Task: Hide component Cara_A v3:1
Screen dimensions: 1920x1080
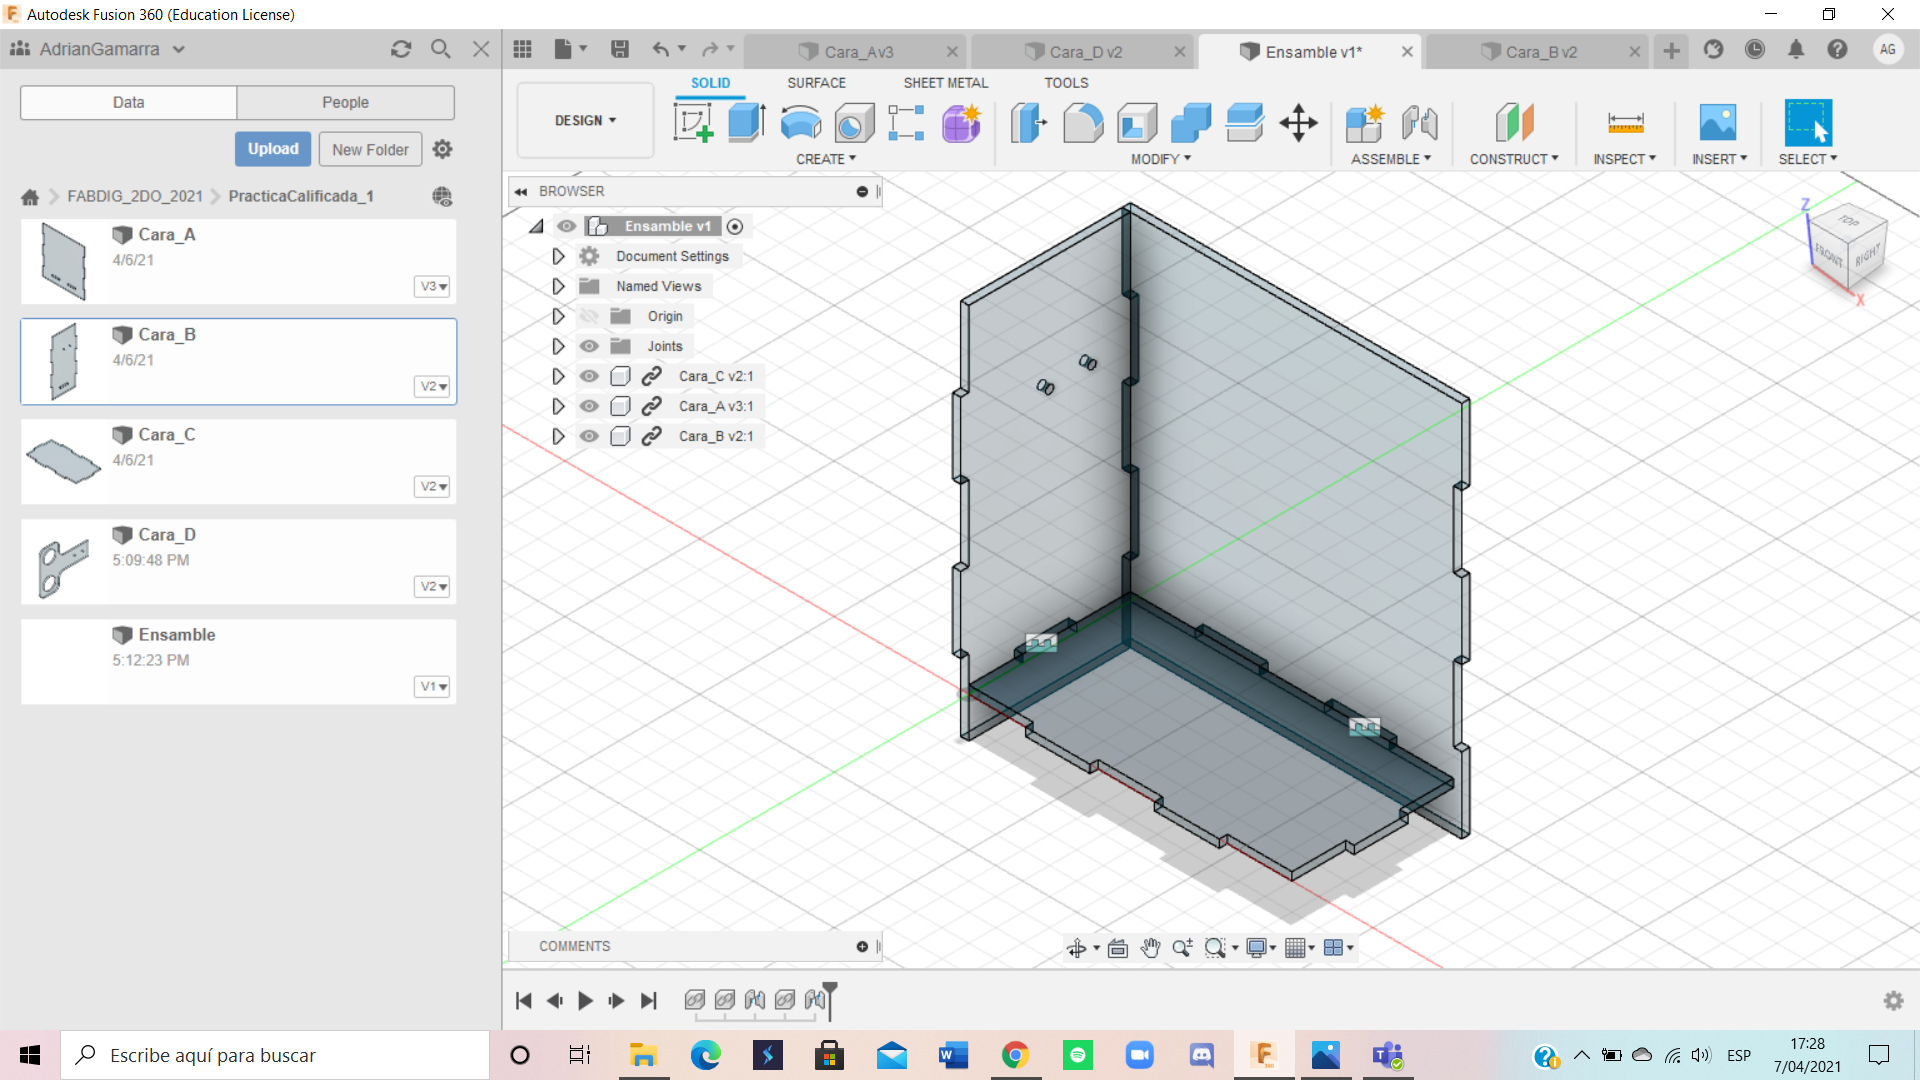Action: (x=589, y=406)
